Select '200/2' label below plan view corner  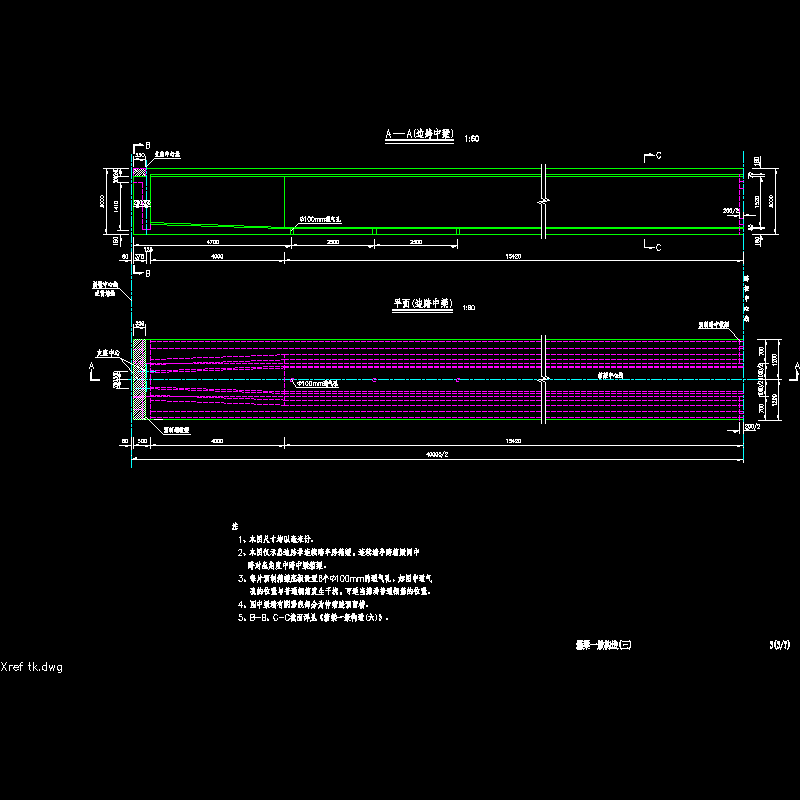tap(752, 427)
